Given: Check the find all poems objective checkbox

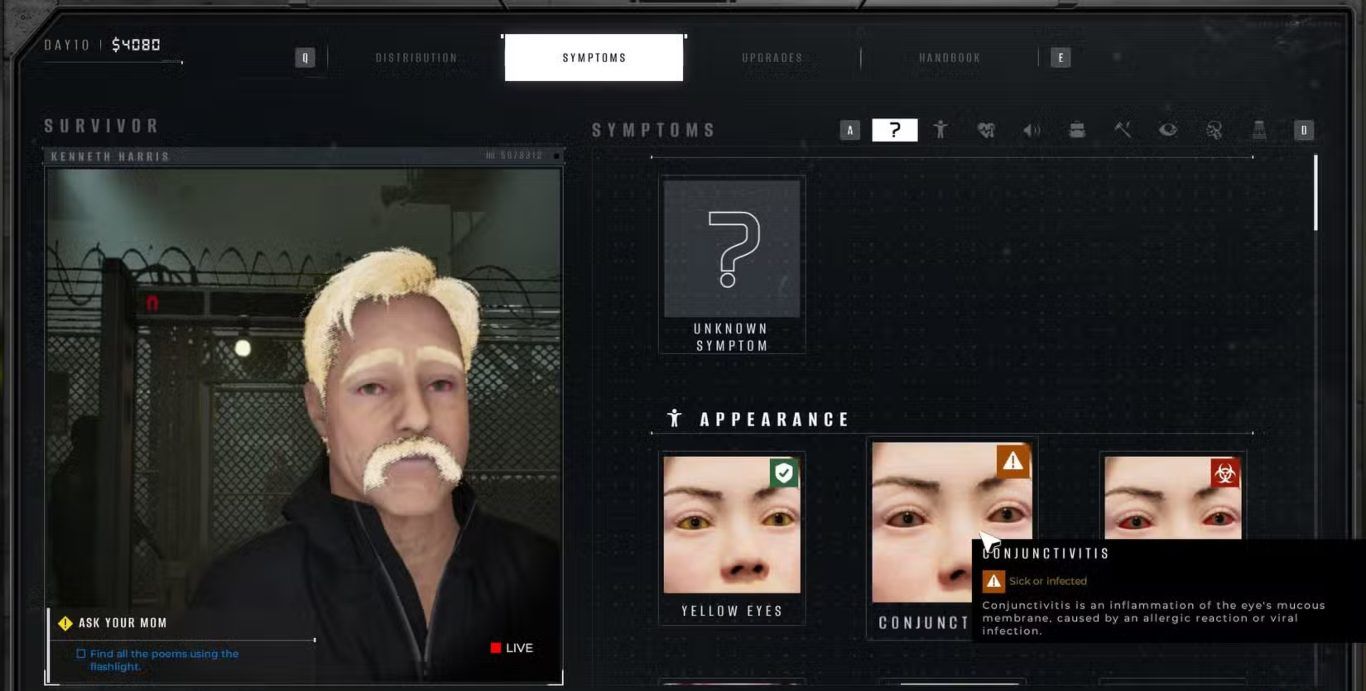Looking at the screenshot, I should point(81,654).
